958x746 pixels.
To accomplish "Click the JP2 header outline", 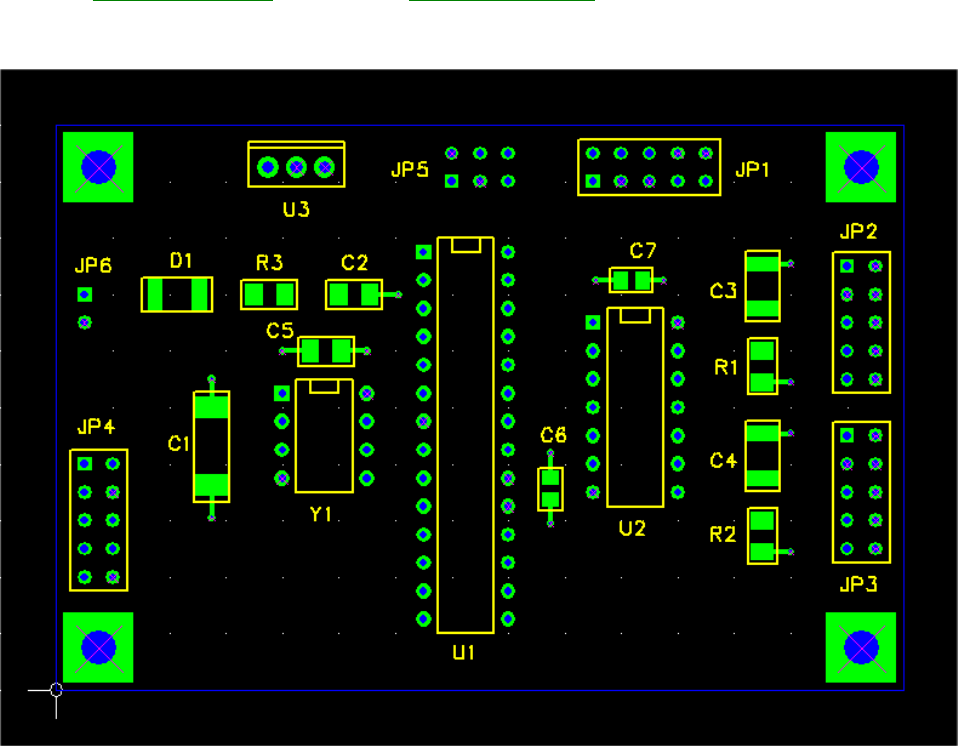I will (x=861, y=323).
